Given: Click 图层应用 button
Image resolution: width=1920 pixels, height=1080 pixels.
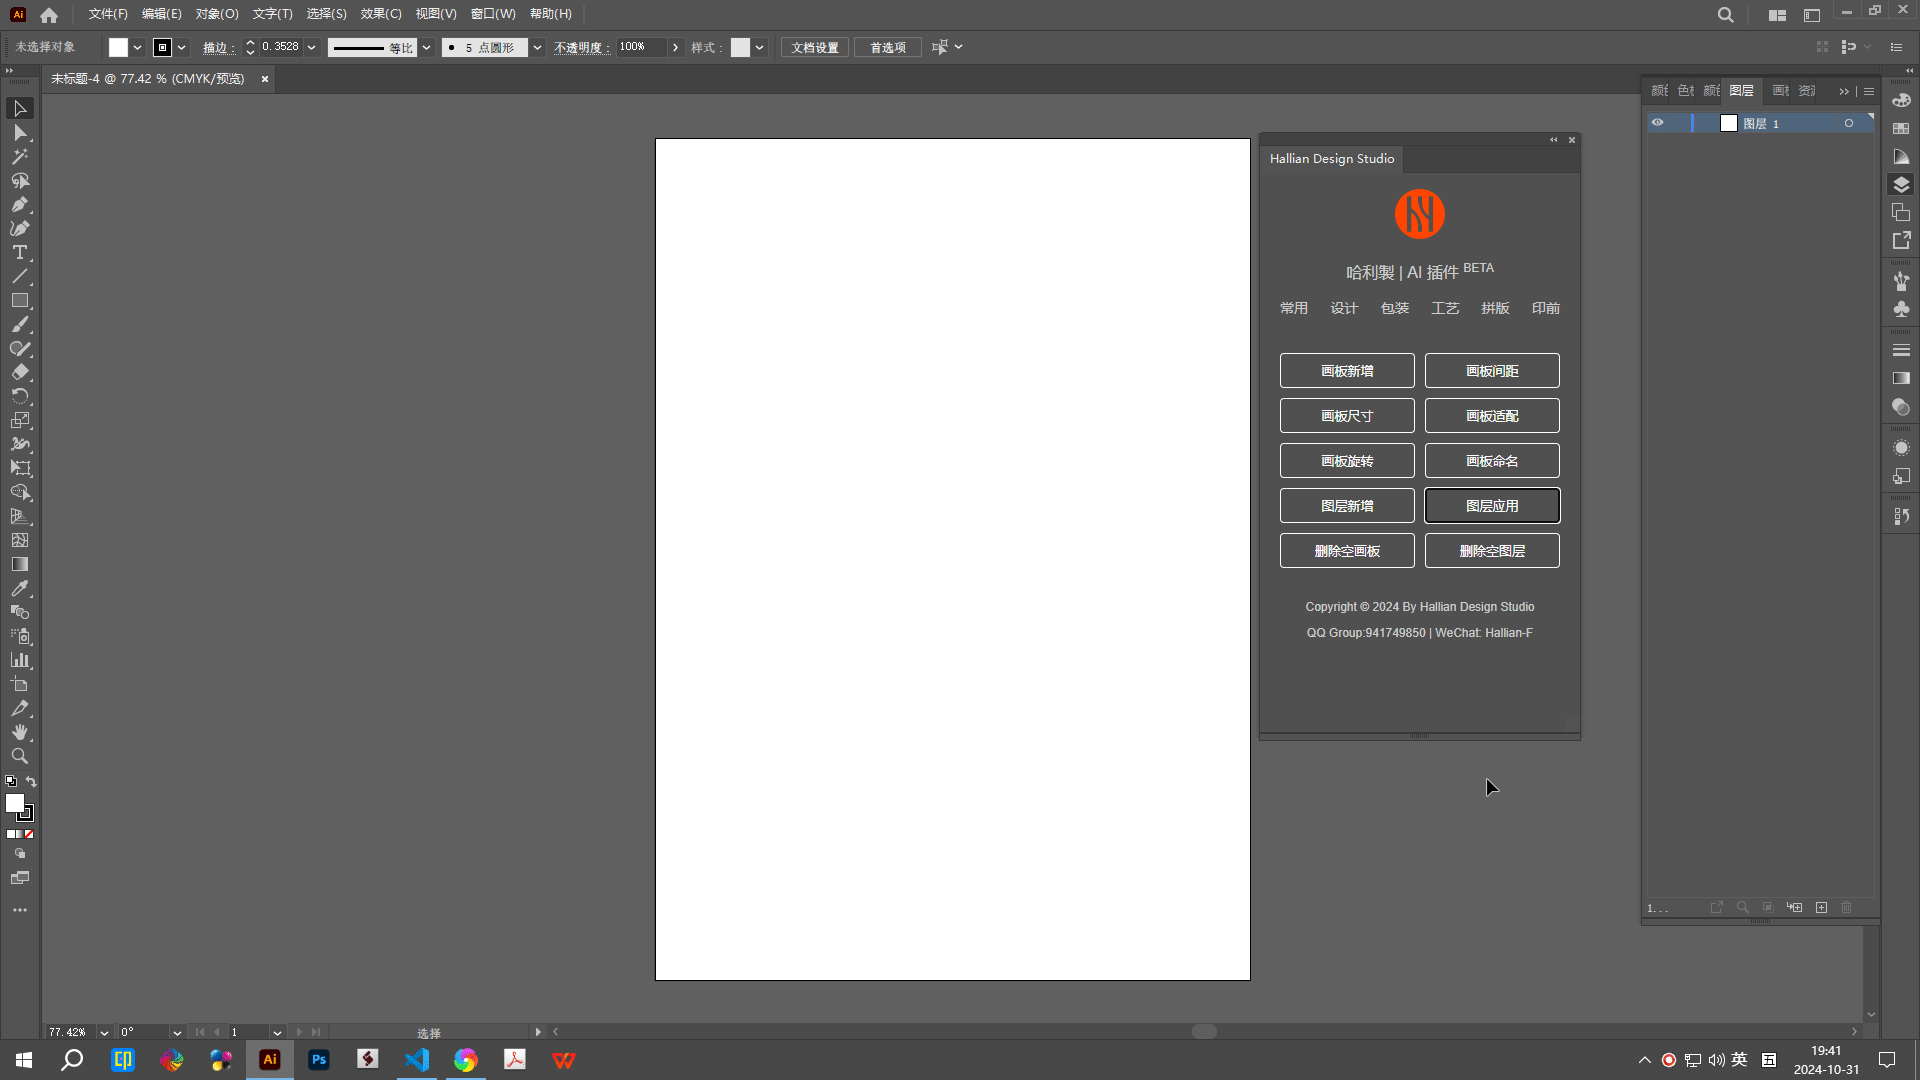Looking at the screenshot, I should [x=1492, y=506].
